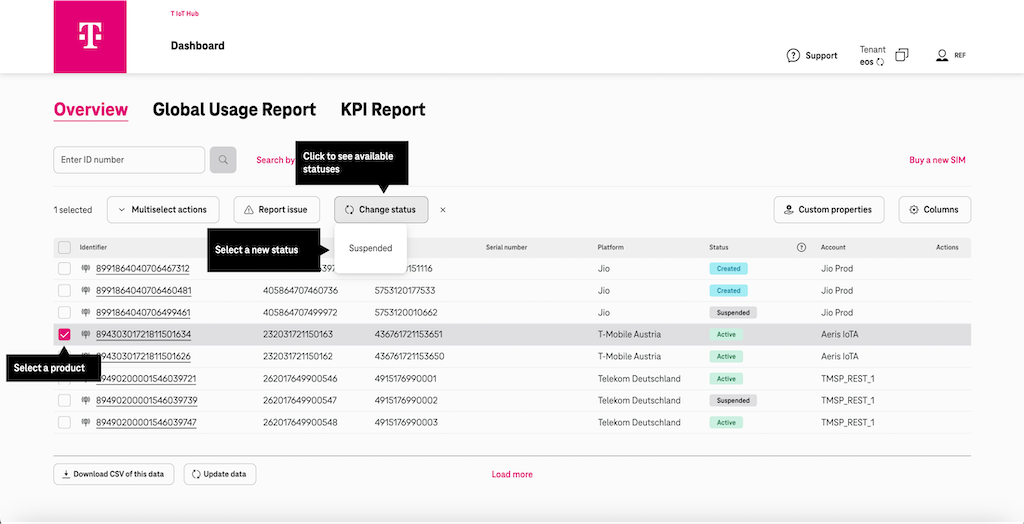Click the tenant switch windows icon

[x=902, y=55]
